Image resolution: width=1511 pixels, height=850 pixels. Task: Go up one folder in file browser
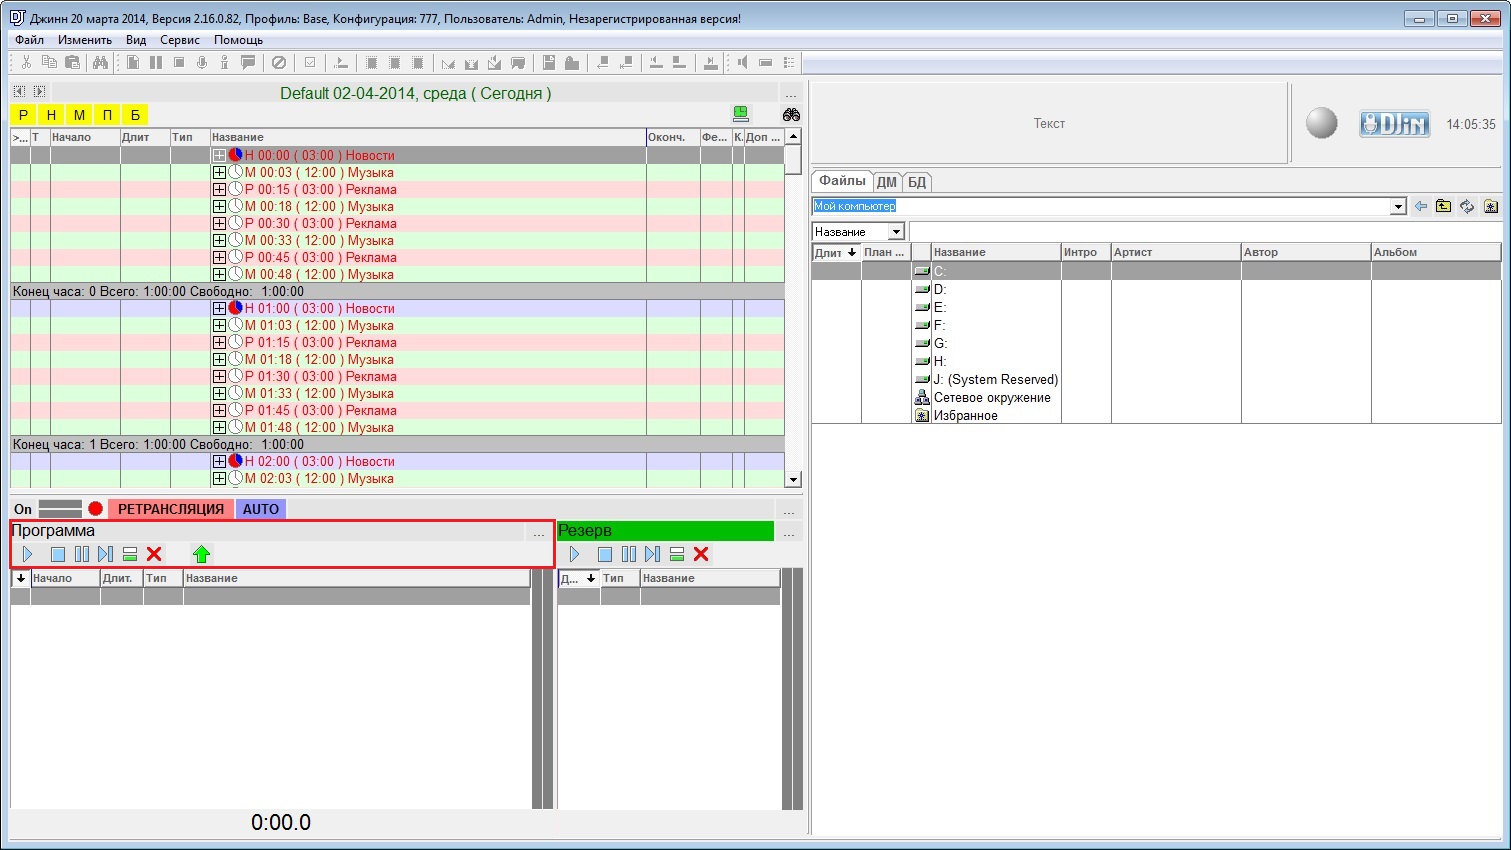1444,206
